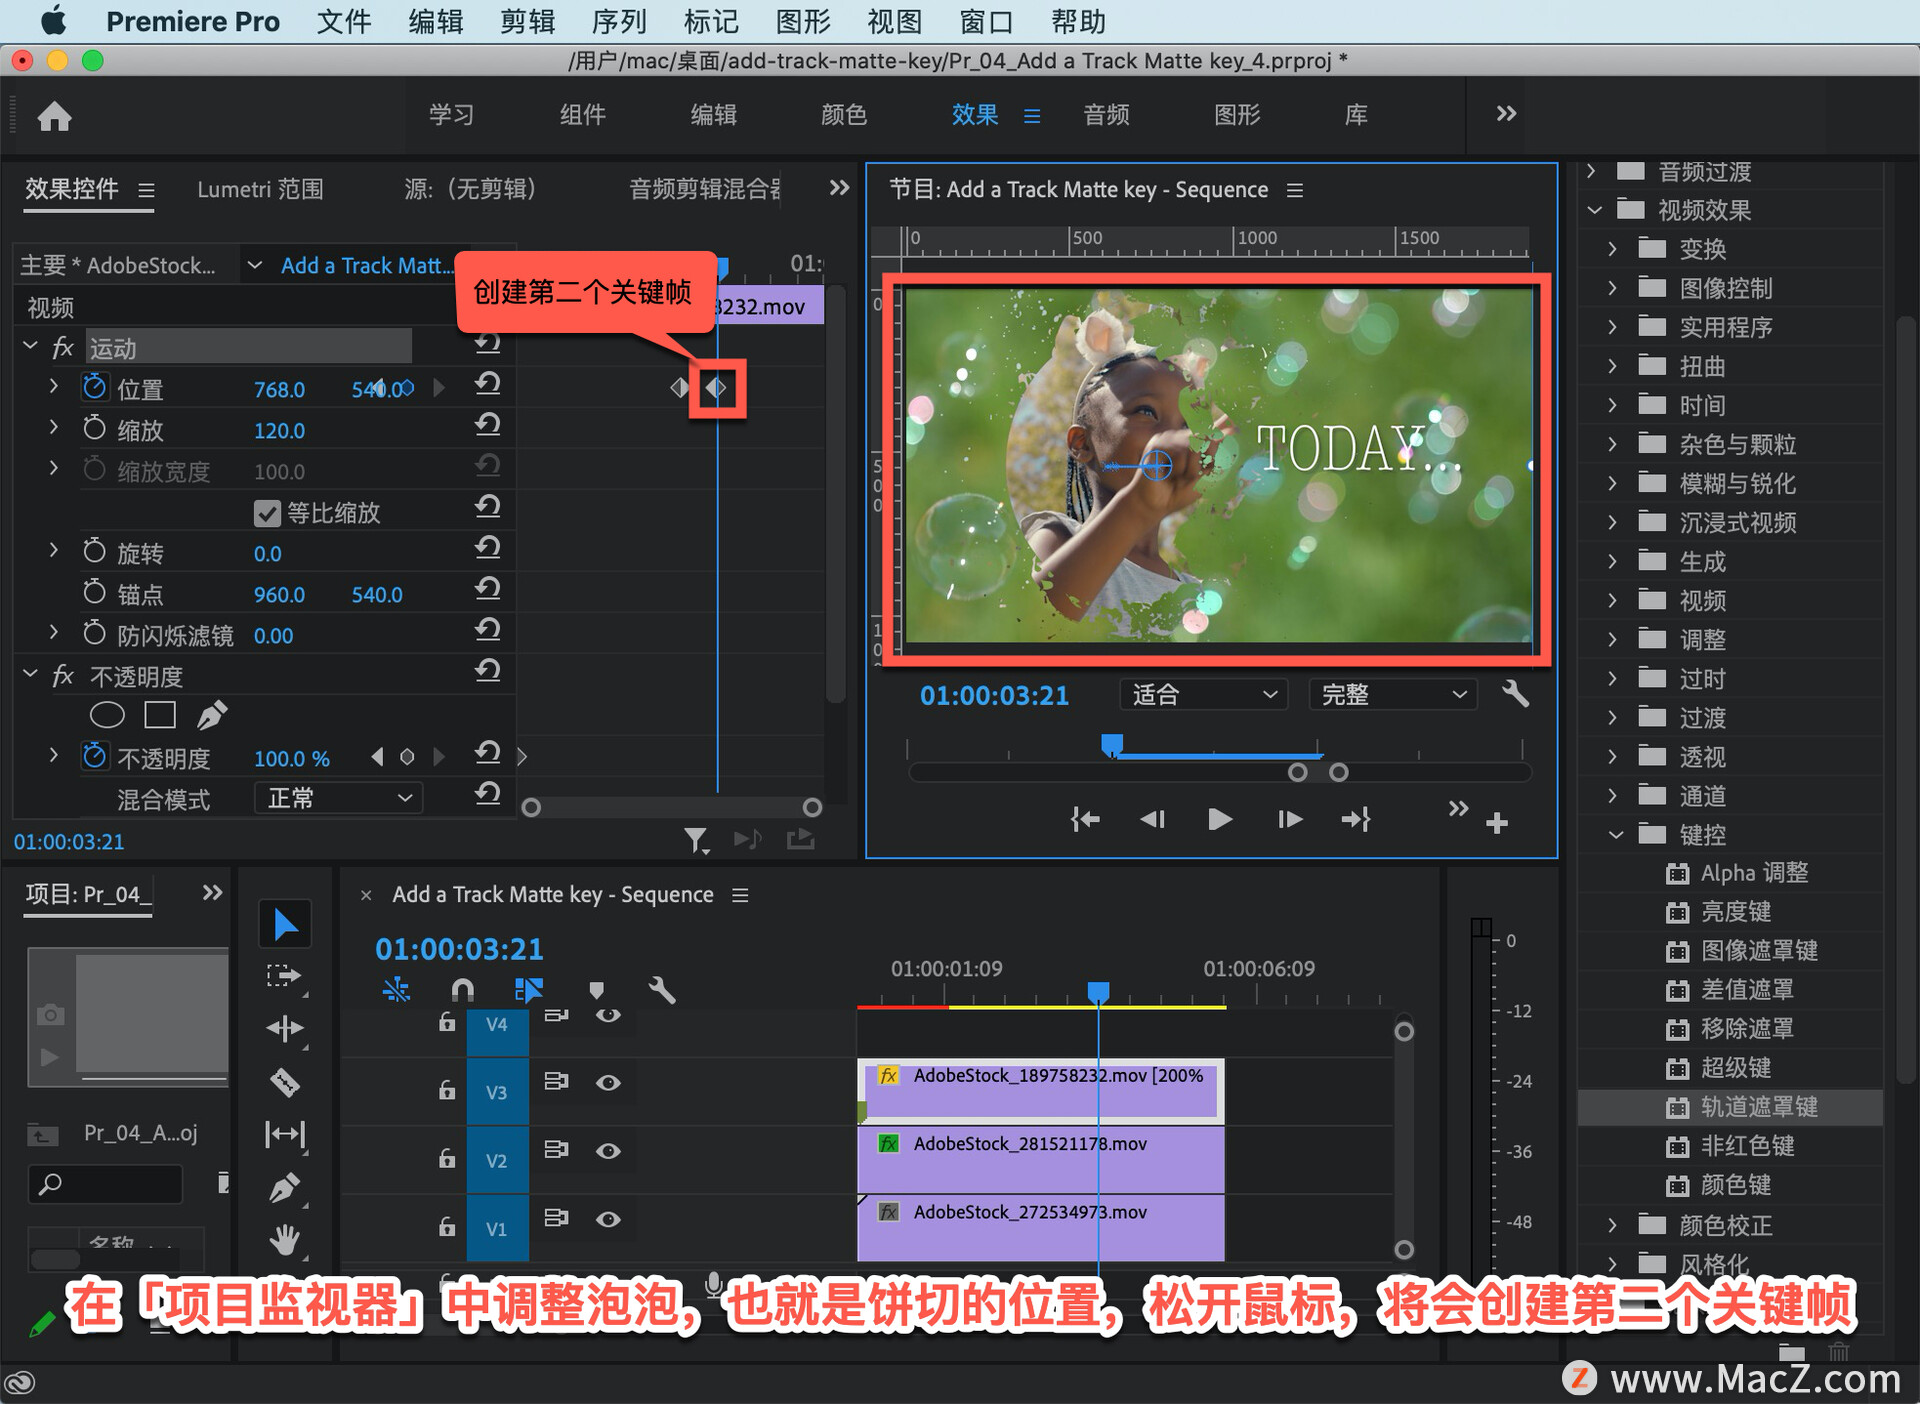Image resolution: width=1920 pixels, height=1404 pixels.
Task: Apply 轨道遮罩键 effect item
Action: pos(1730,1107)
